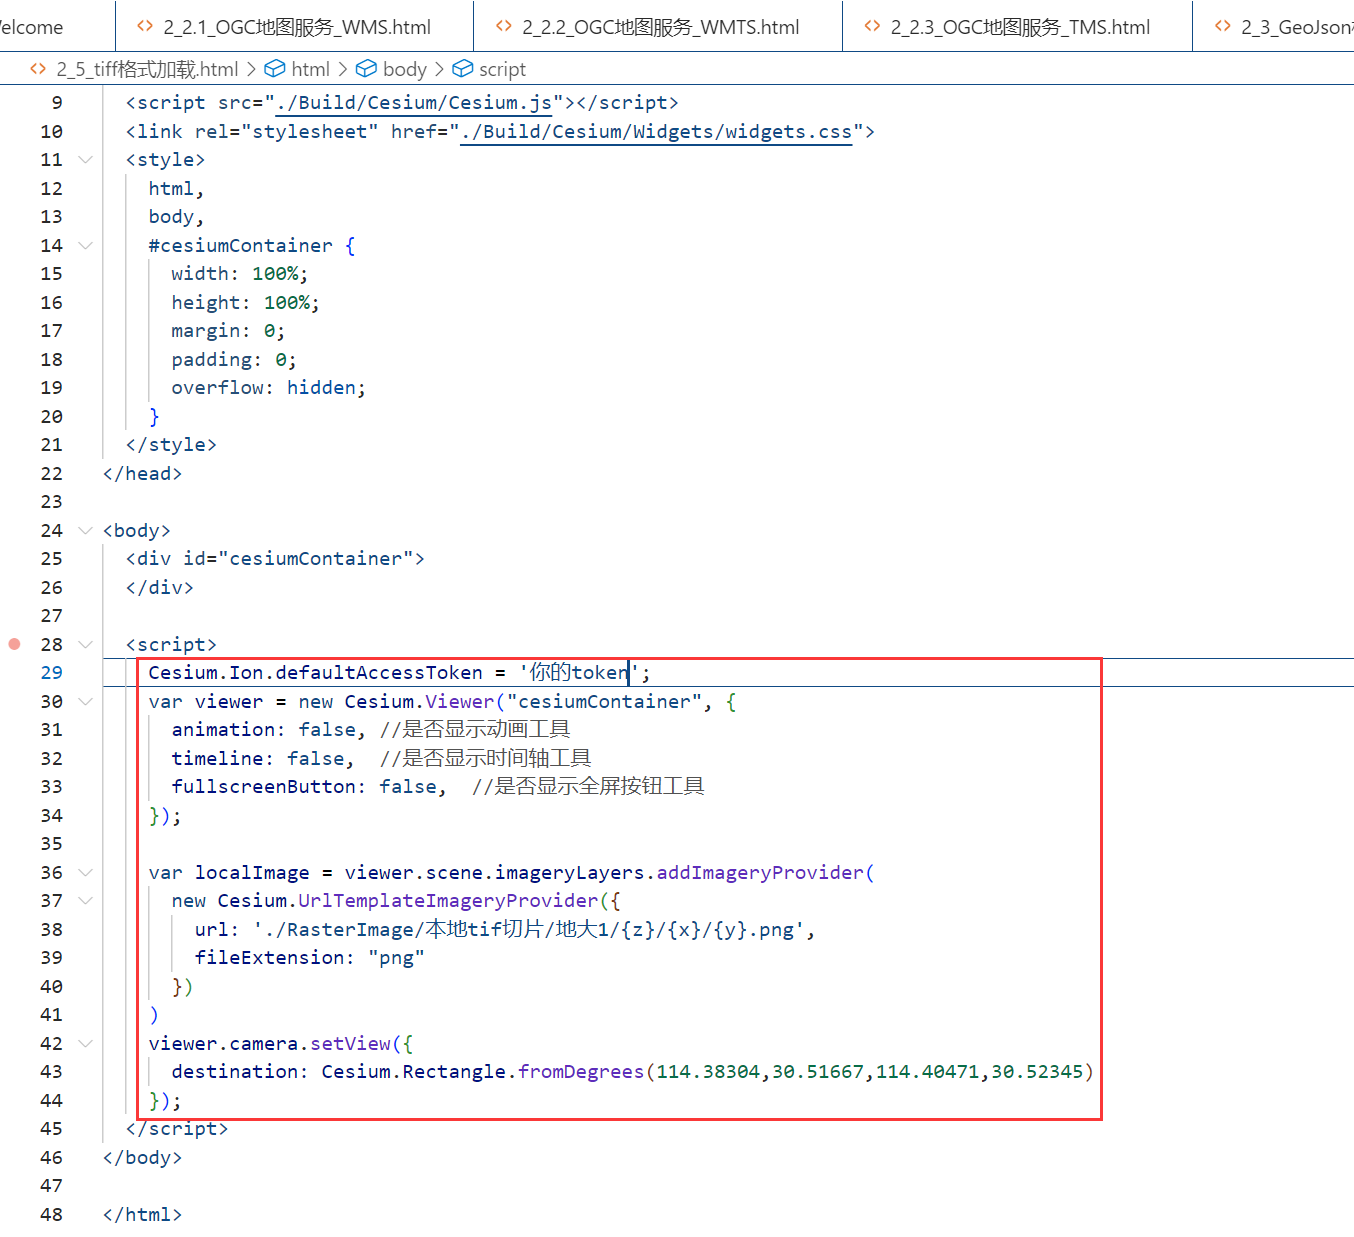Fold the Cesium.Viewer call at line 30
This screenshot has width=1354, height=1237.
[86, 701]
